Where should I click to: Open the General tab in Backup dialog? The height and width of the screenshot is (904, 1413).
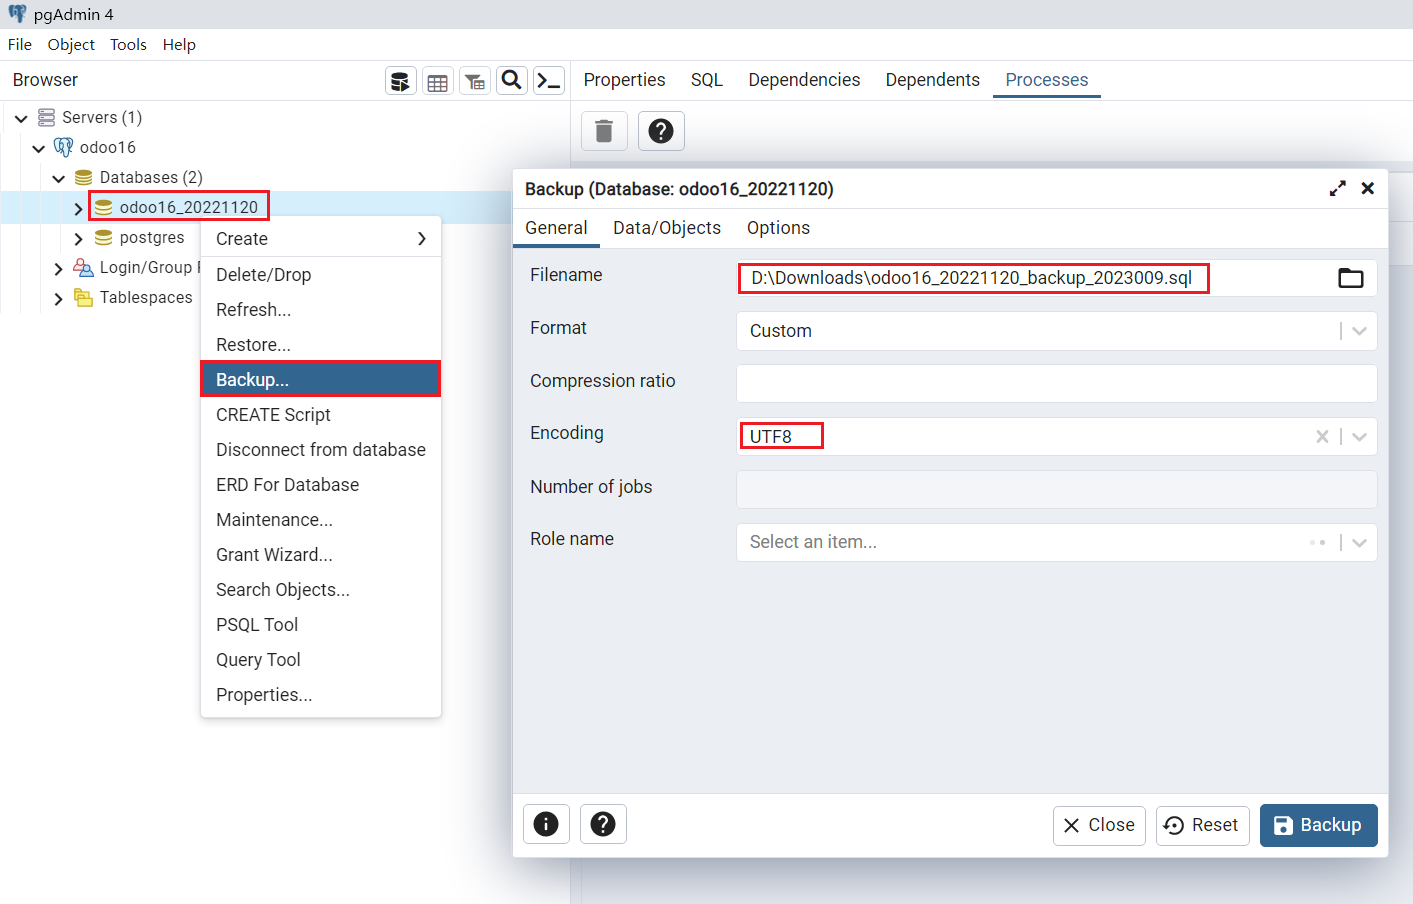(556, 228)
